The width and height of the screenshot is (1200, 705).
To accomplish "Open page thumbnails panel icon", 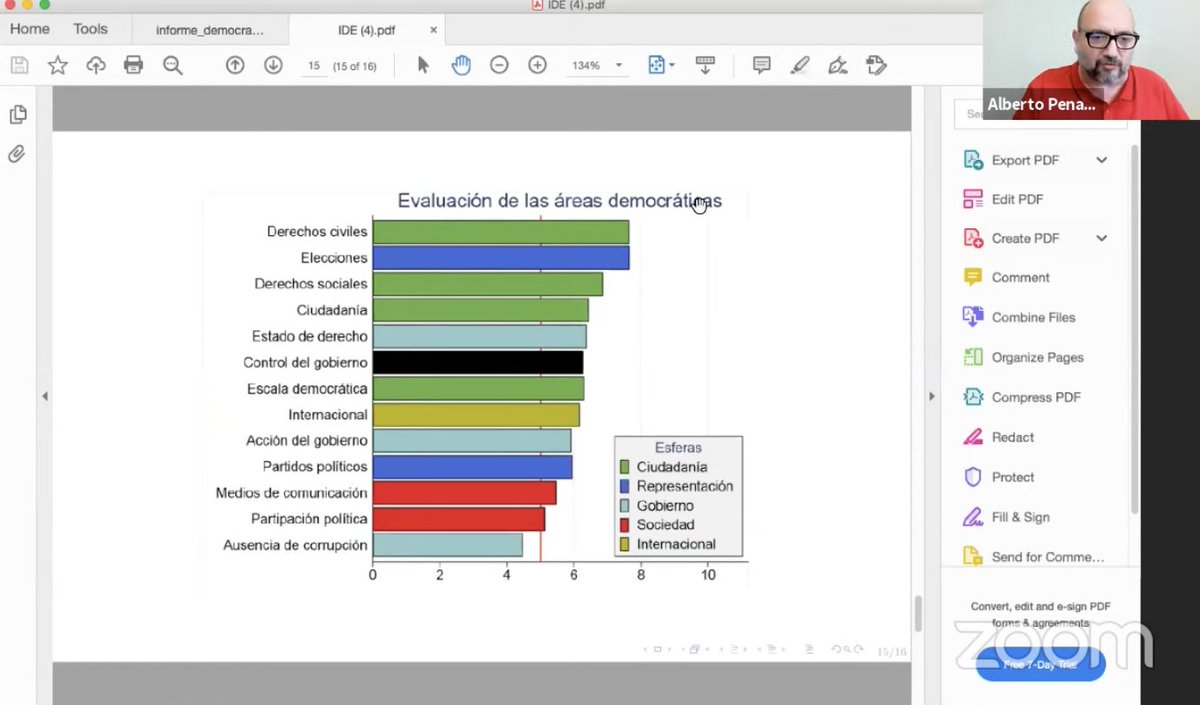I will (x=17, y=115).
